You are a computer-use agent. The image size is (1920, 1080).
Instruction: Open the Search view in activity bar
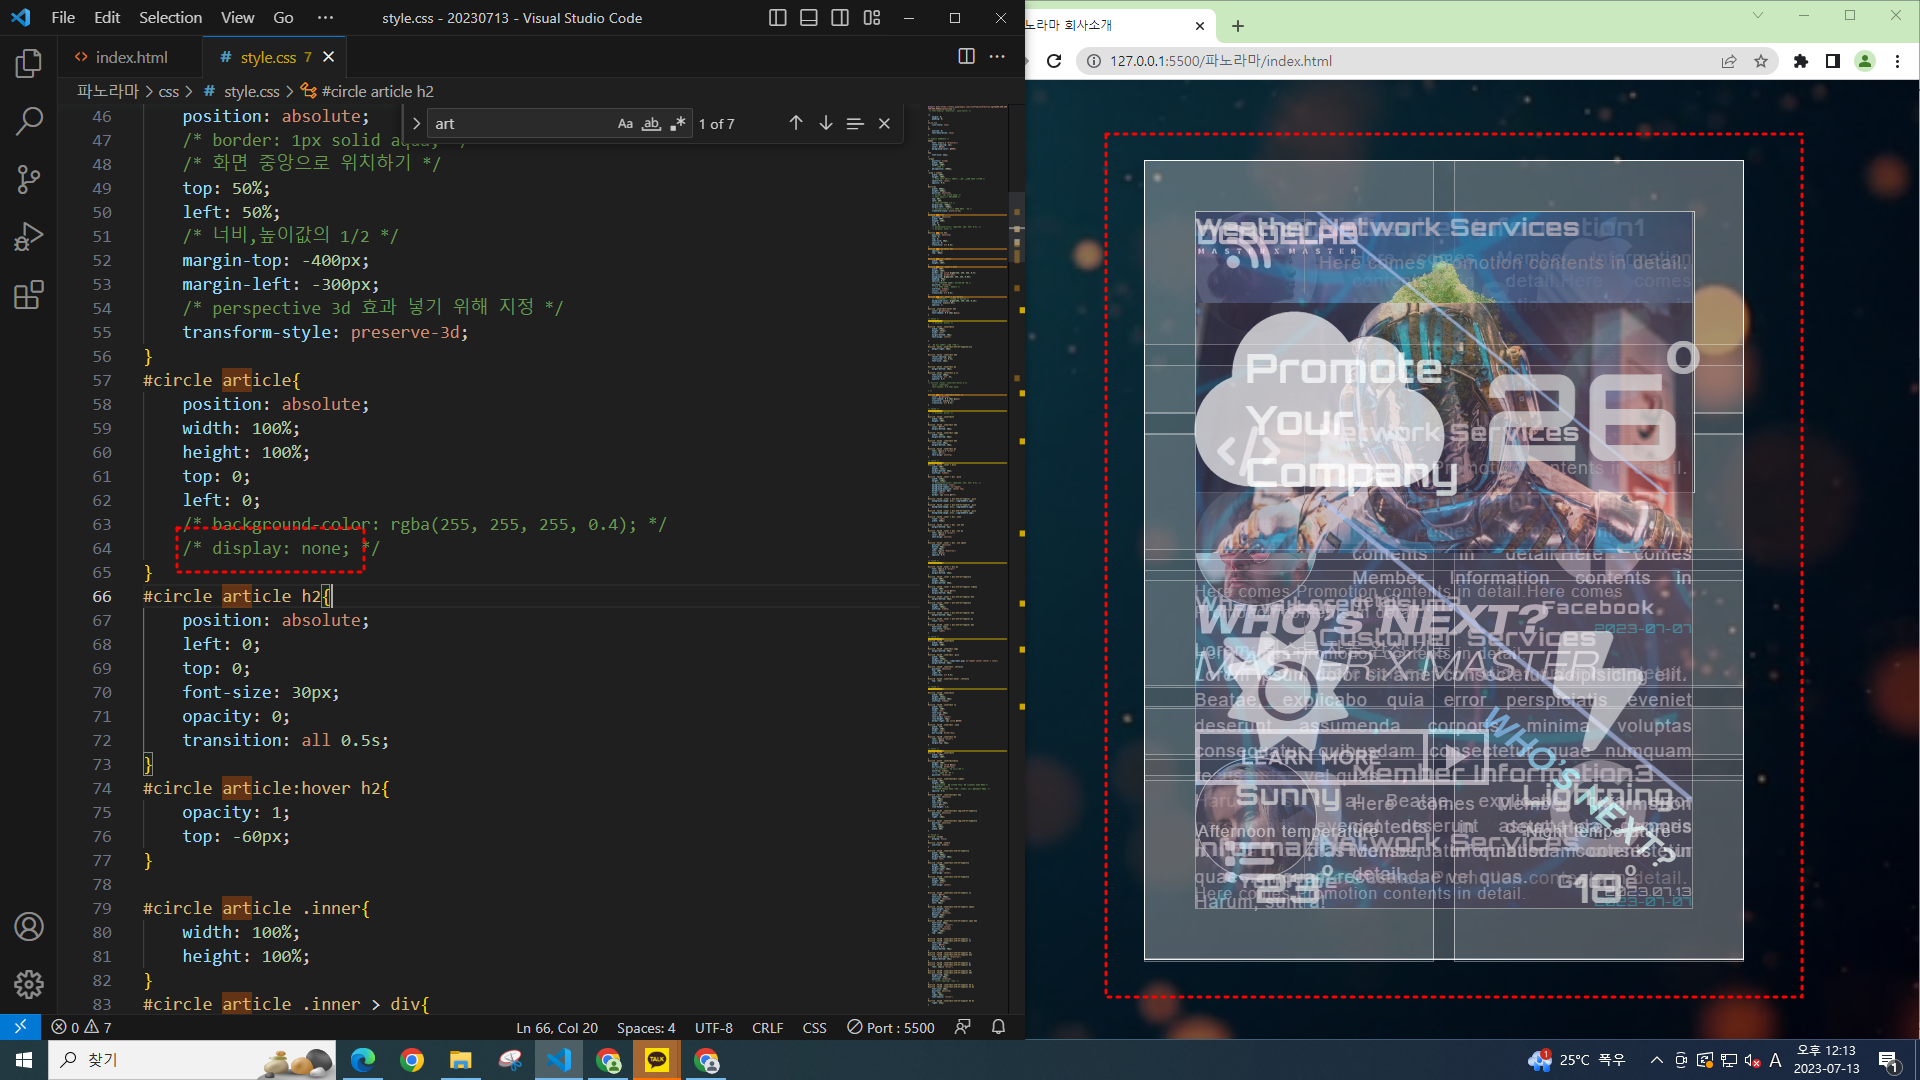29,122
